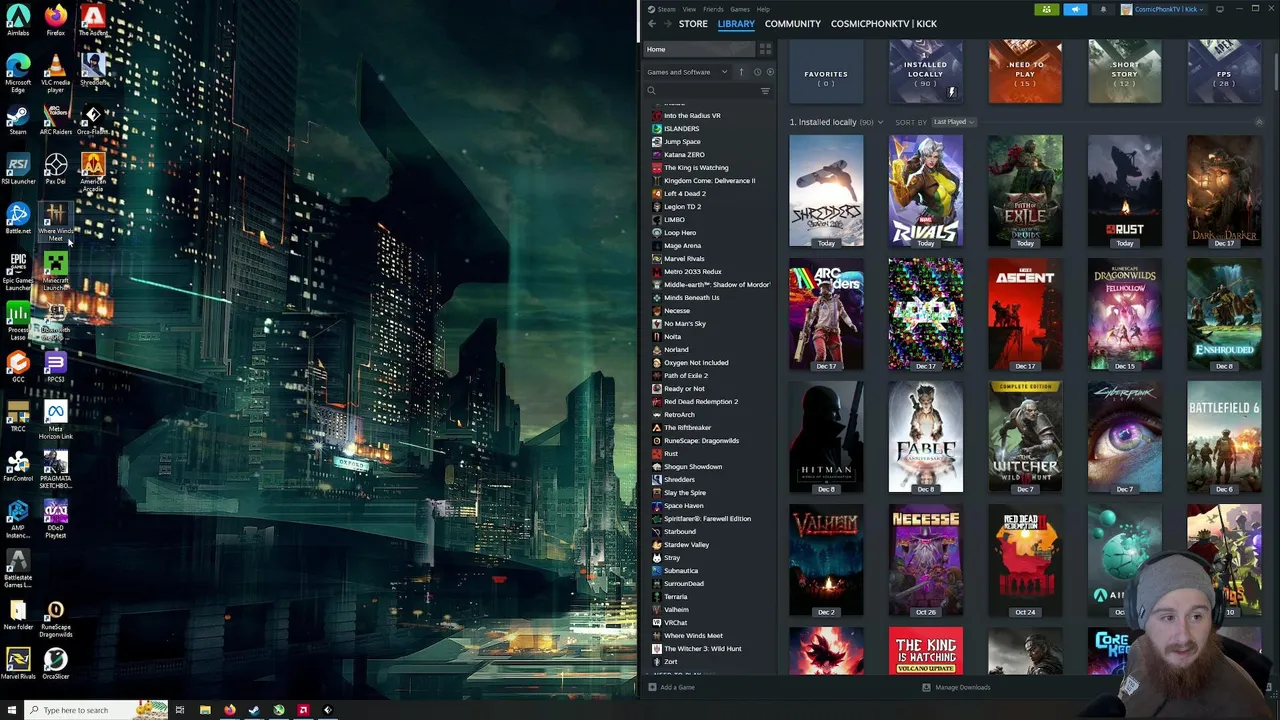Toggle ready-to-play filter in sidebar
Screen dimensions: 1280x720
(769, 72)
